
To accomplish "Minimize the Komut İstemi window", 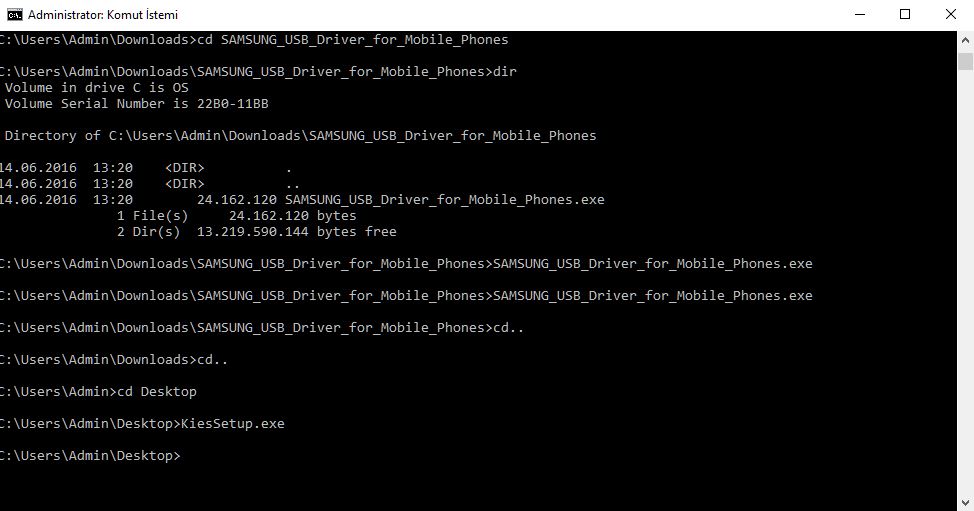I will [x=860, y=14].
